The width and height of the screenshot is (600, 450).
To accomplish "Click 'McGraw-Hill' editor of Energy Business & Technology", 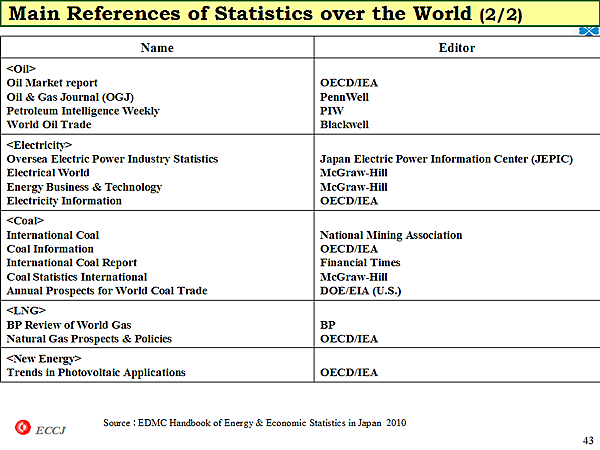I will click(354, 187).
